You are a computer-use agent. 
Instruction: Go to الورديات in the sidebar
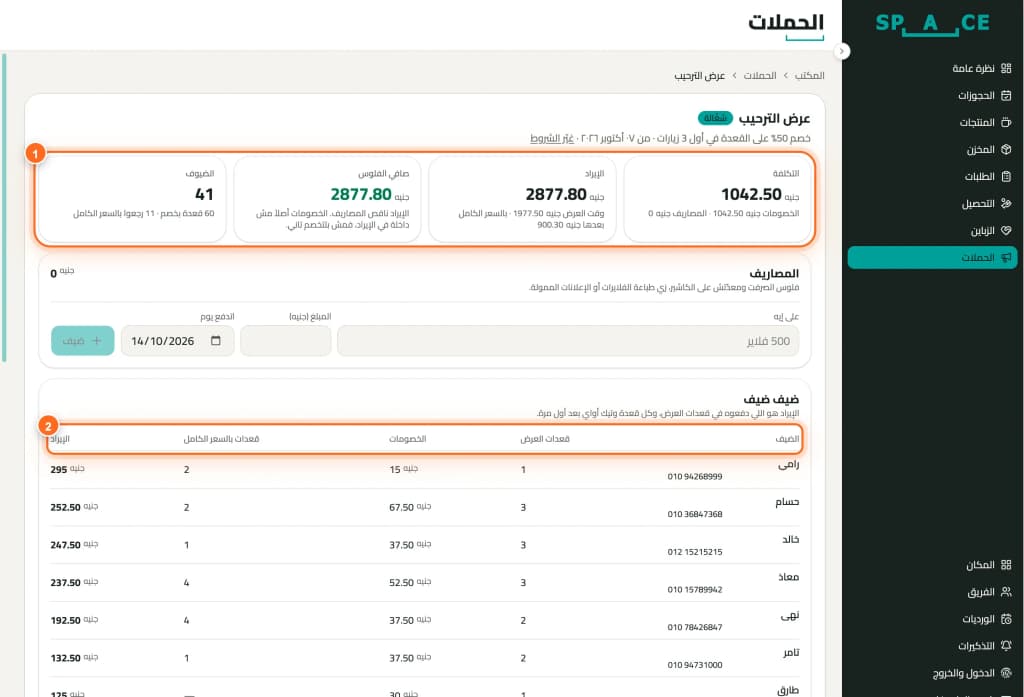point(932,619)
